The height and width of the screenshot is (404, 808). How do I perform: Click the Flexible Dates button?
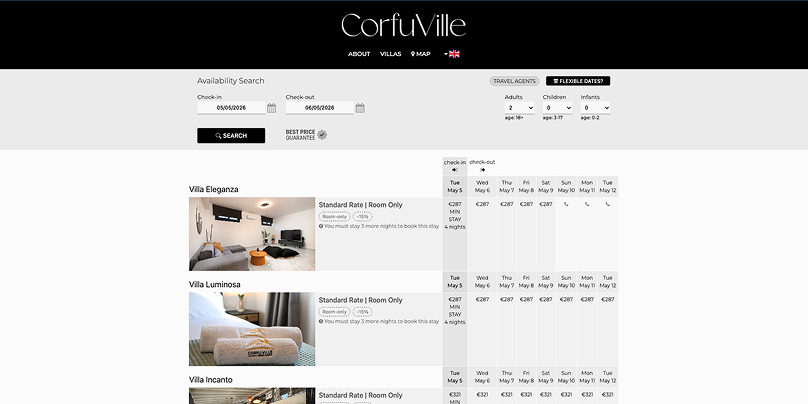578,81
